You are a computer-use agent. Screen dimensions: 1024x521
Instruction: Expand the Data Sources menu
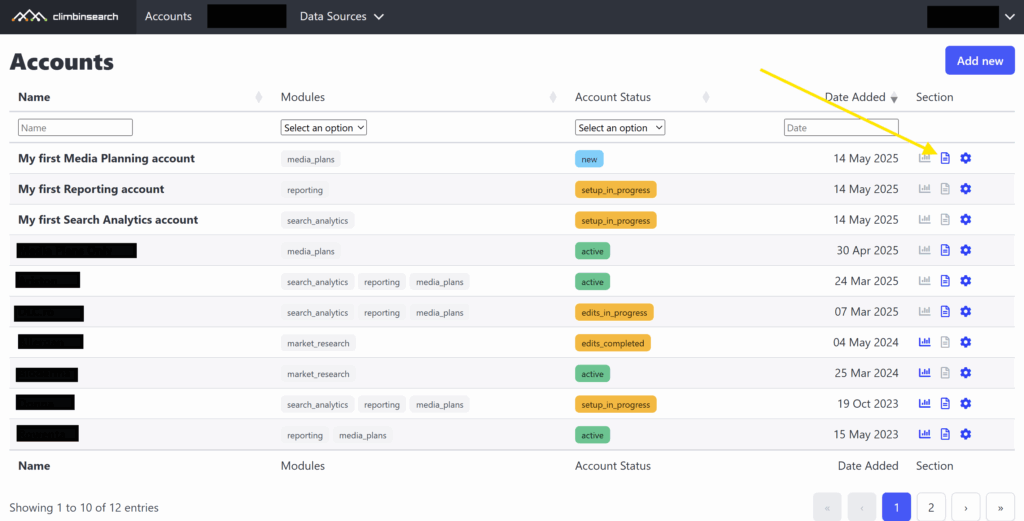point(342,17)
